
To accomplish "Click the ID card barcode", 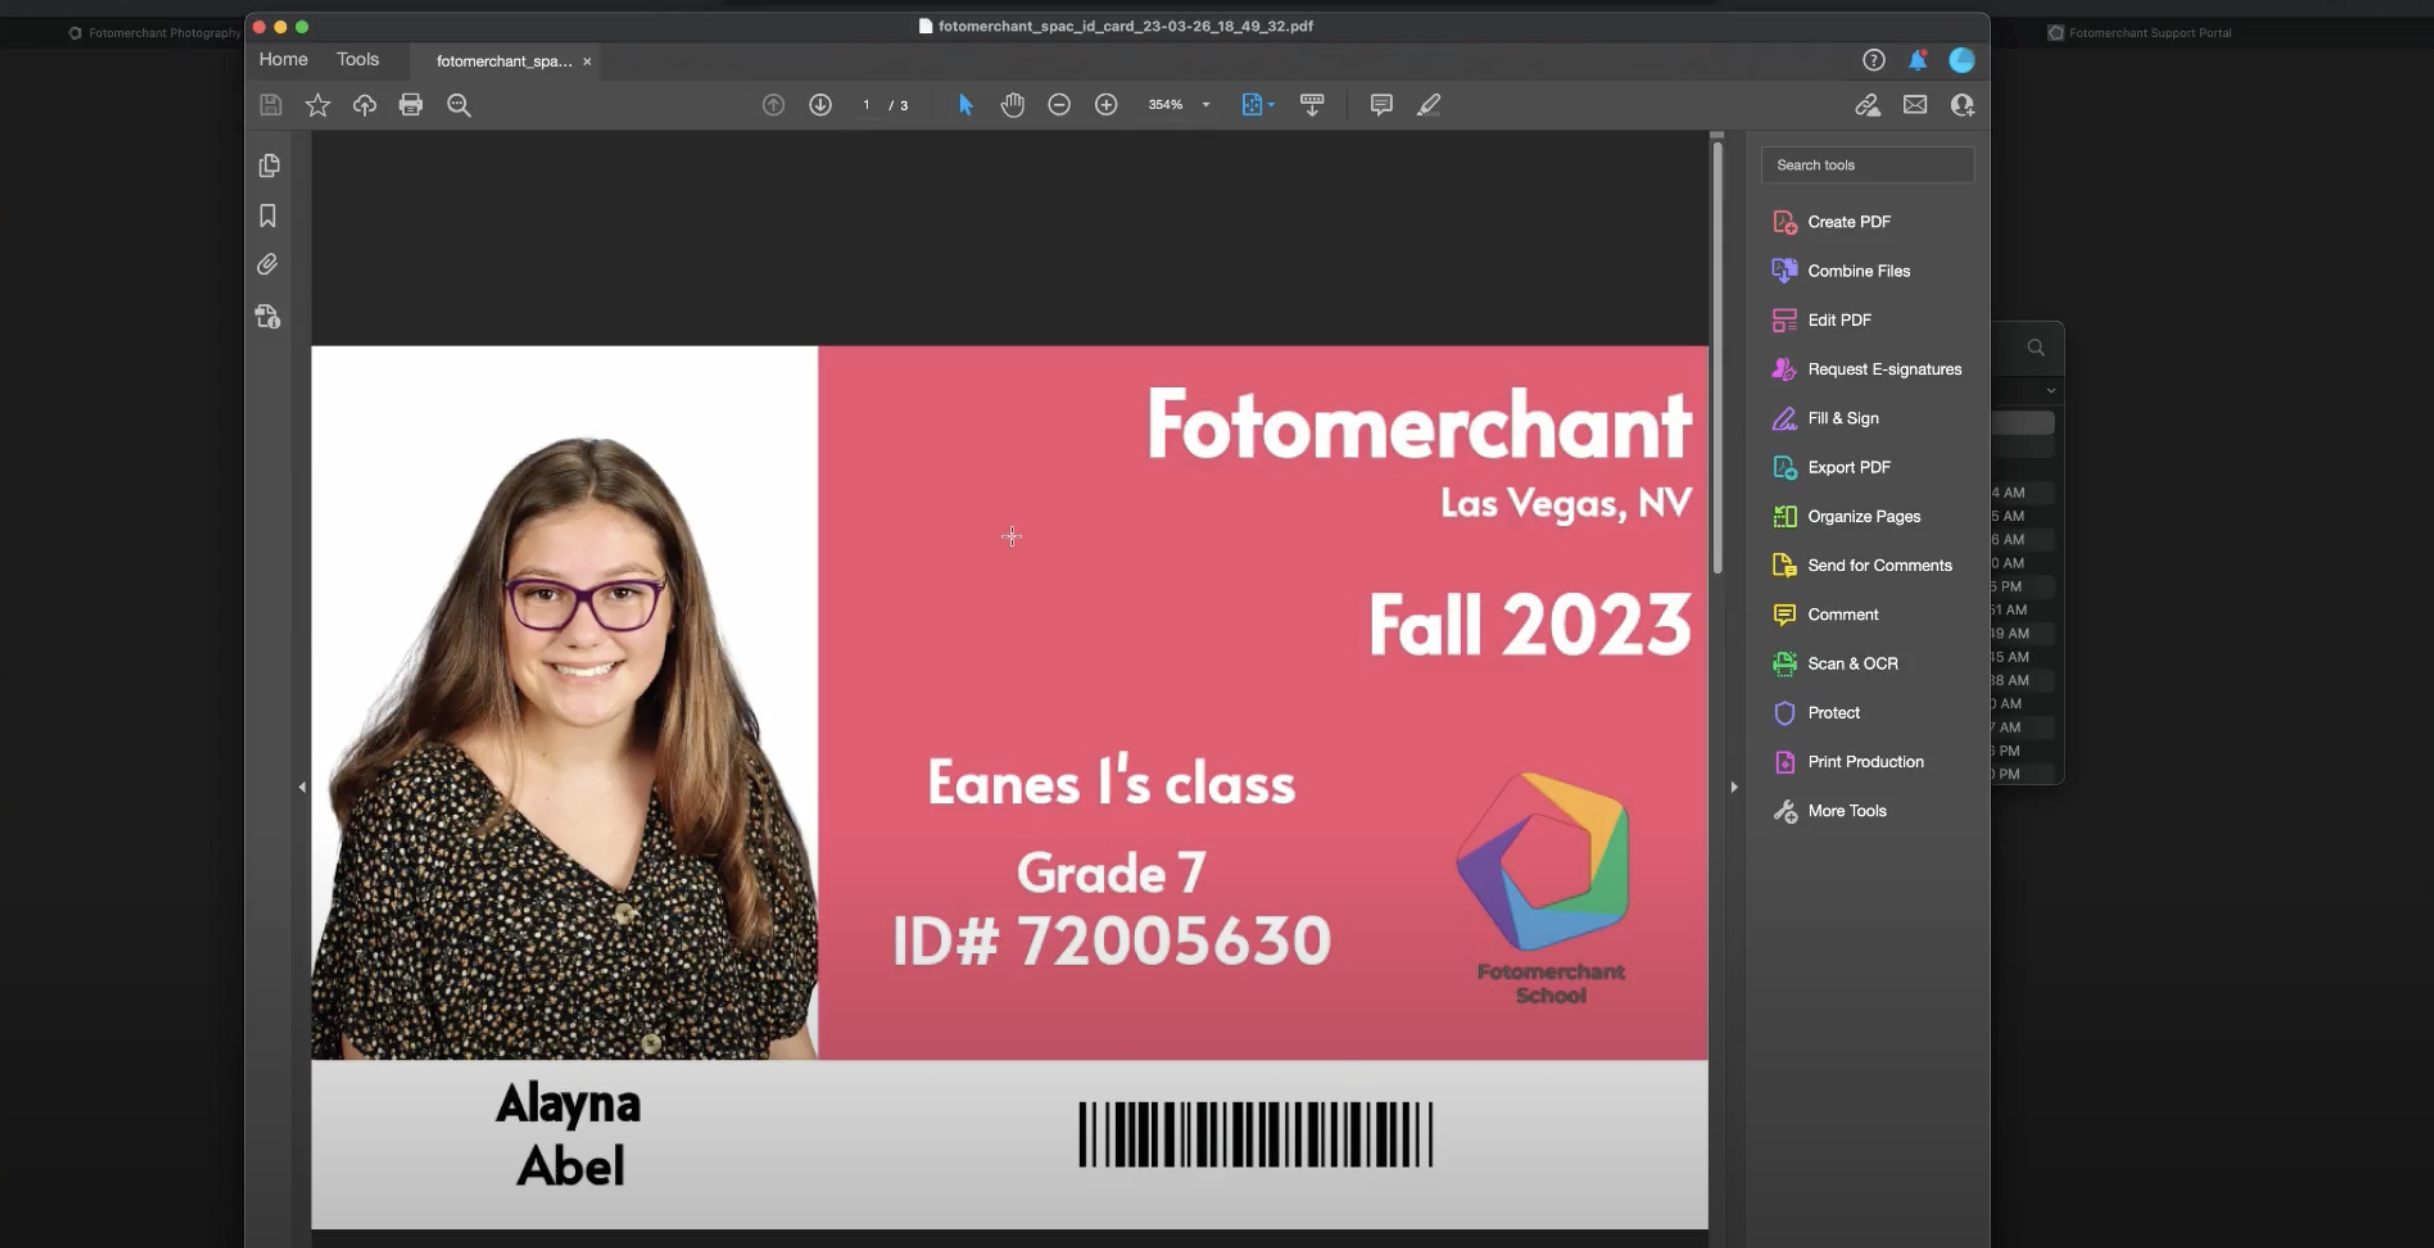I will point(1256,1134).
